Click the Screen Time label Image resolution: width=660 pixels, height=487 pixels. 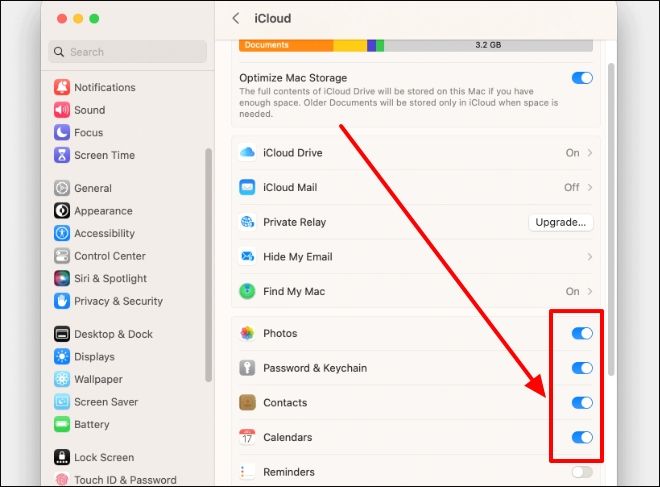click(105, 155)
